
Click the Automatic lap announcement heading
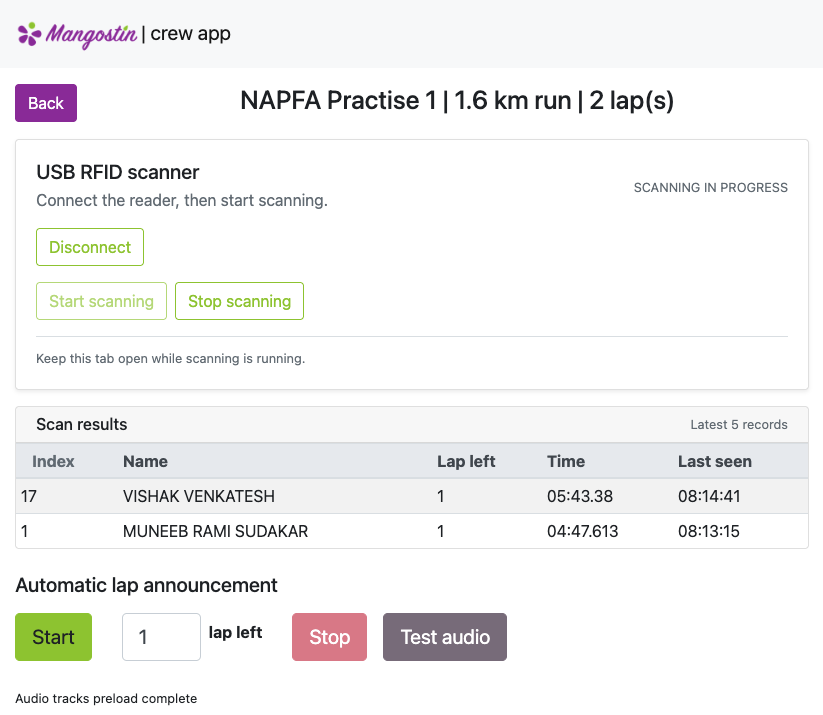pyautogui.click(x=146, y=585)
